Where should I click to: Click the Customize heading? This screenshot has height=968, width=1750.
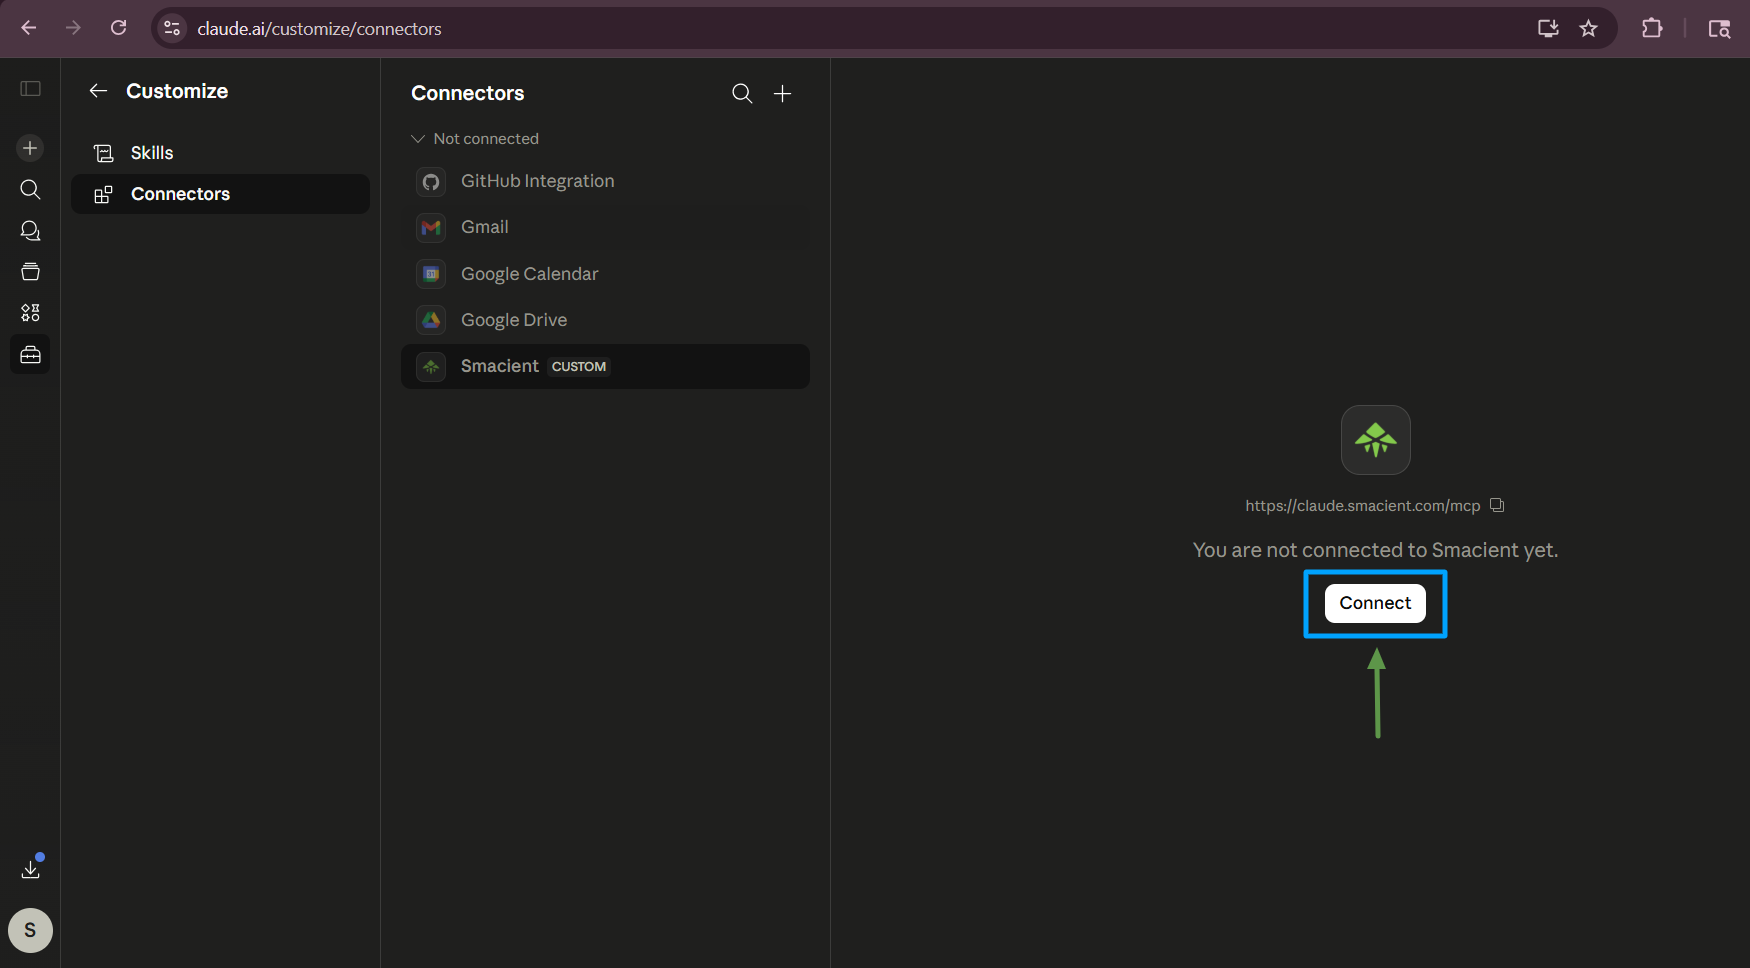coord(177,91)
